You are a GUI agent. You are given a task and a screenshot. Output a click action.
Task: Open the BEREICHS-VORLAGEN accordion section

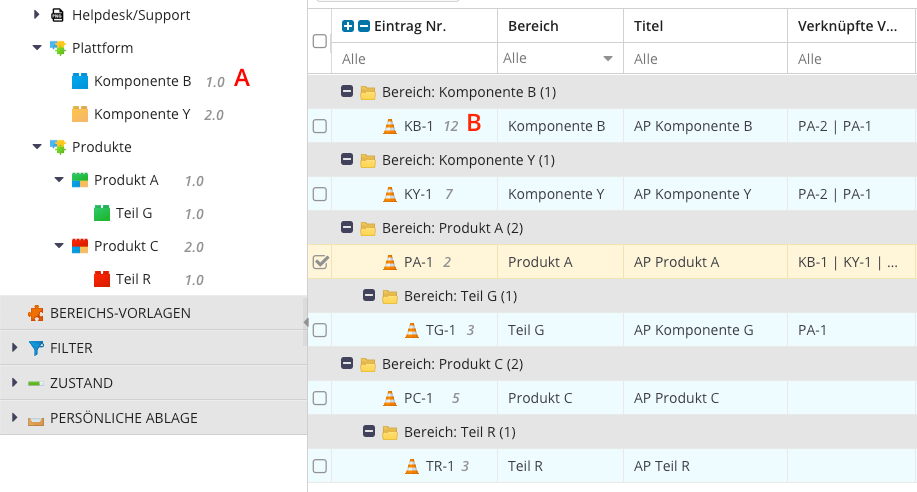(120, 313)
